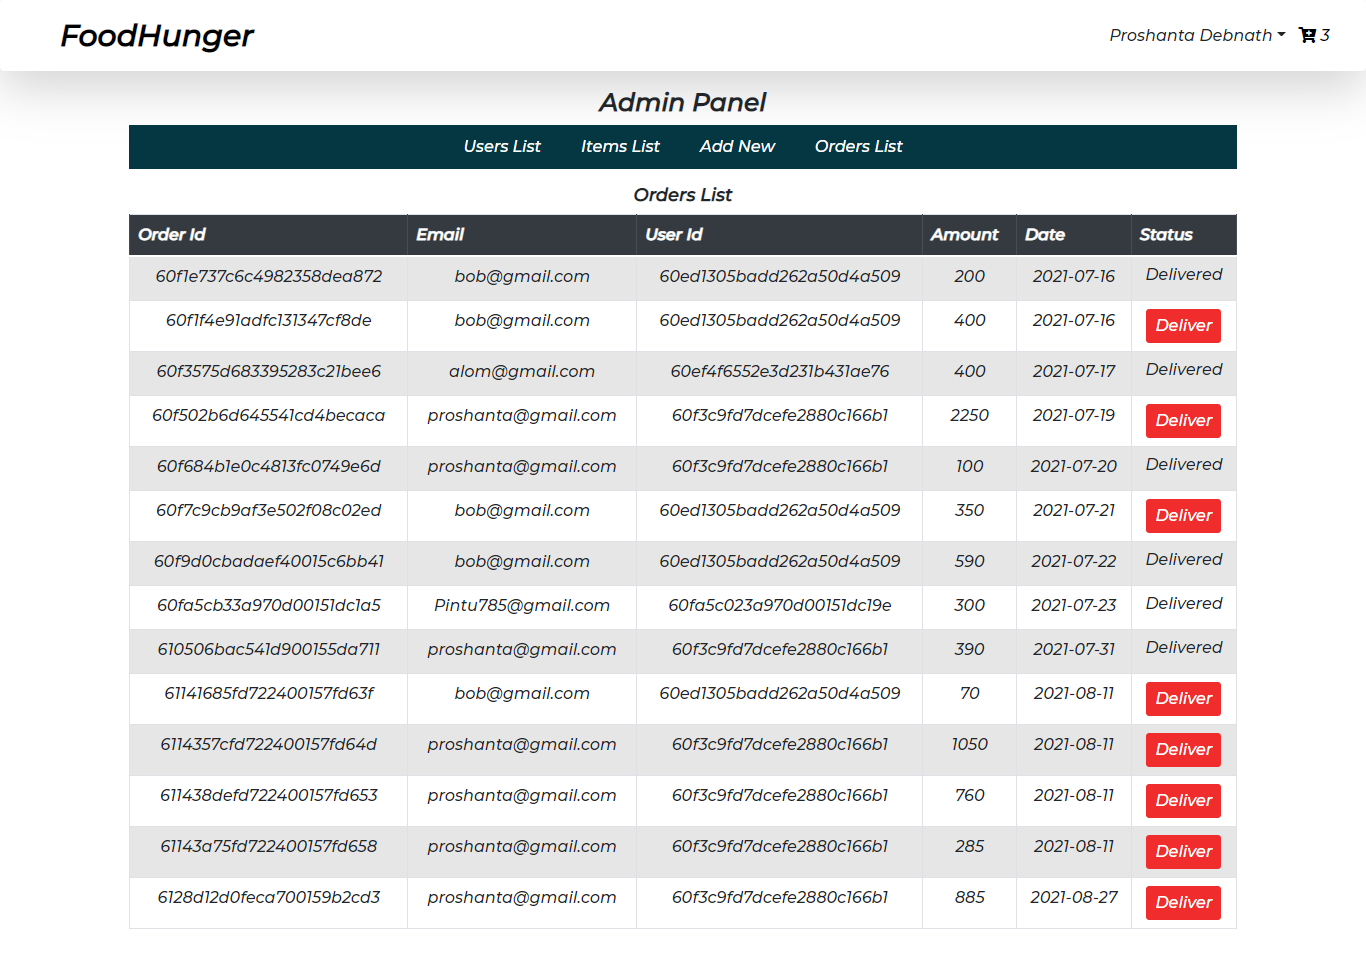The width and height of the screenshot is (1366, 961).
Task: Select amount 885
Action: (x=969, y=897)
